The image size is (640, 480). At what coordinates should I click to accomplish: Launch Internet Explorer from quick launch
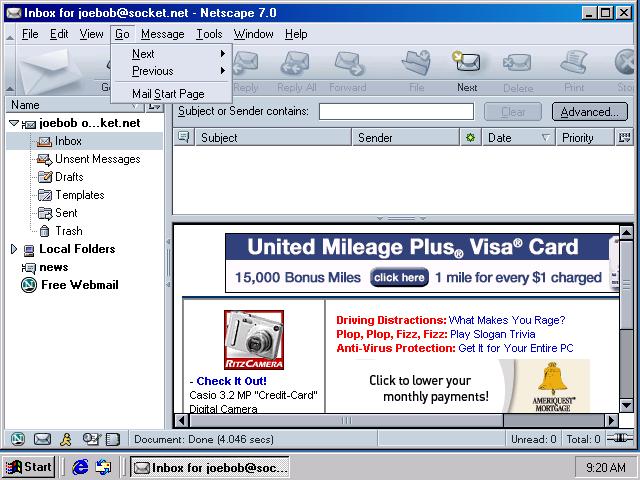point(80,467)
